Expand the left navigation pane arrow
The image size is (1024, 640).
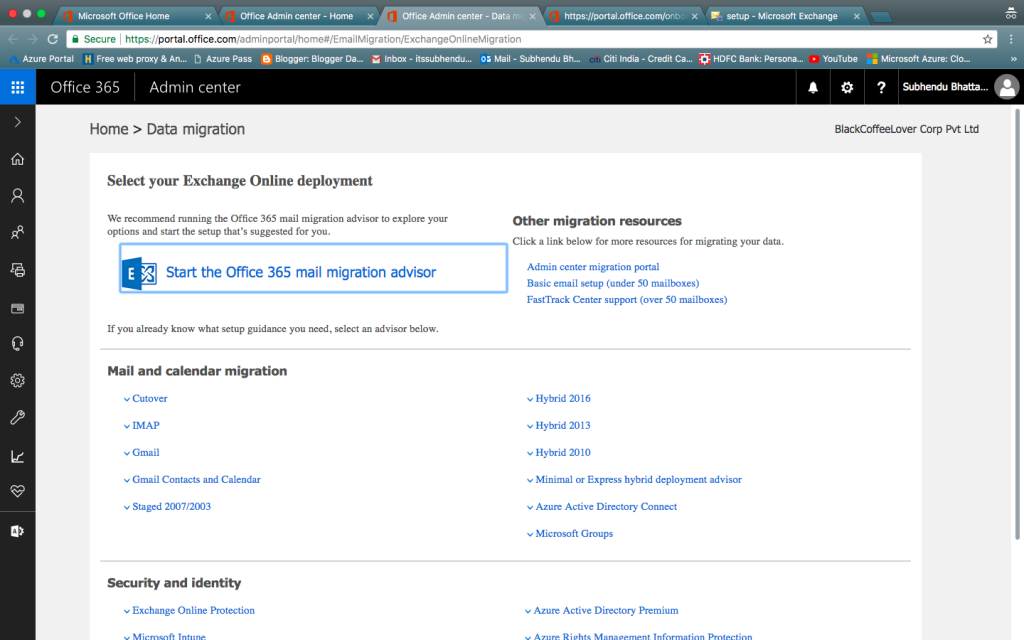pyautogui.click(x=18, y=122)
